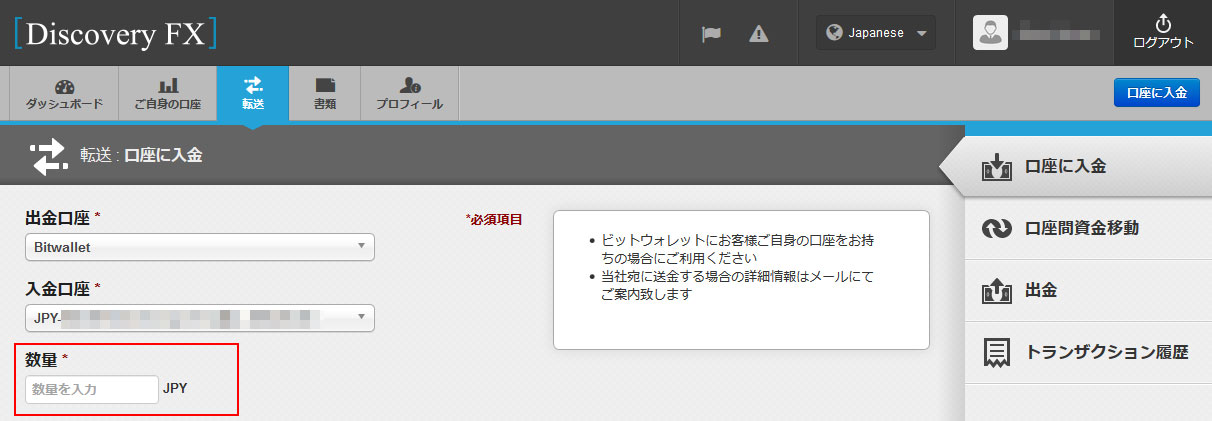This screenshot has height=421, width=1212.
Task: Click the 数量を入力 amount field
Action: pos(91,389)
